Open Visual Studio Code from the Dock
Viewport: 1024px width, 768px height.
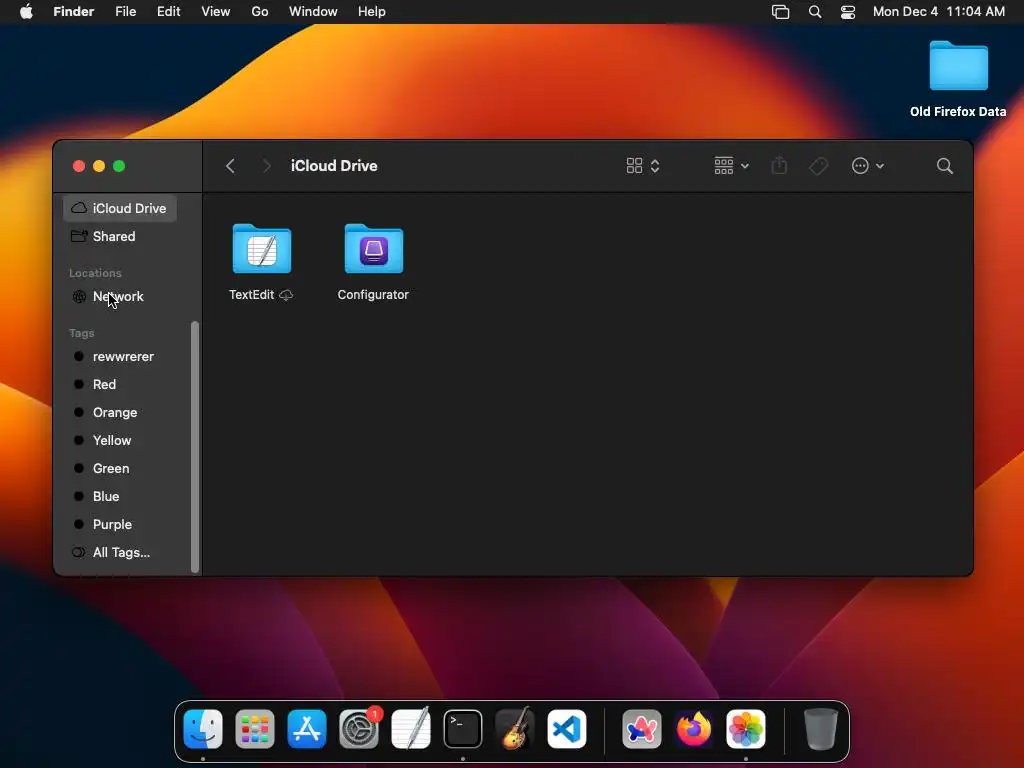pyautogui.click(x=567, y=729)
